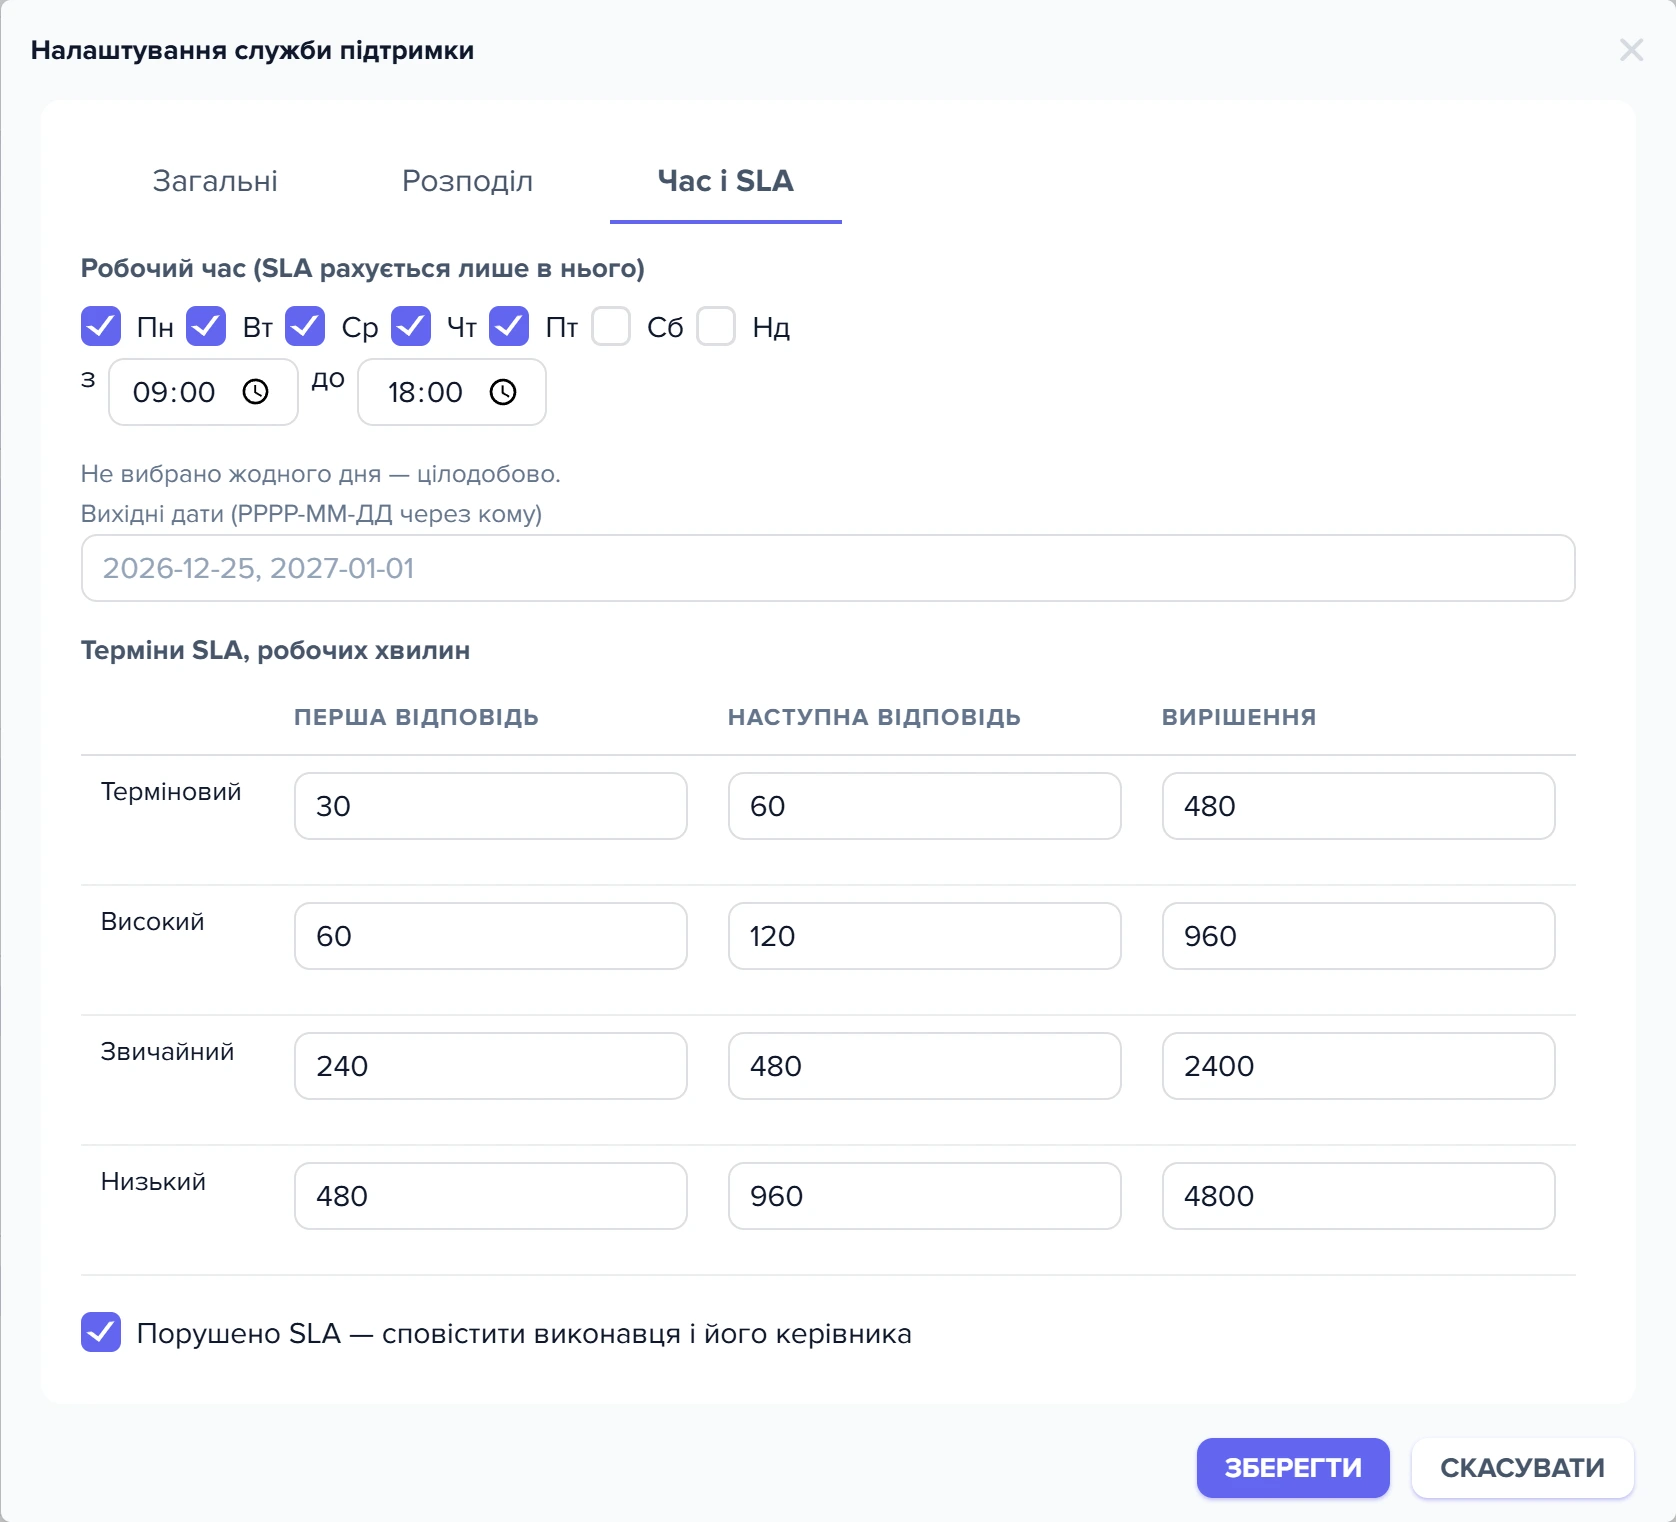Uncheck the Пн working day checkbox
Viewport: 1676px width, 1522px height.
pyautogui.click(x=101, y=326)
